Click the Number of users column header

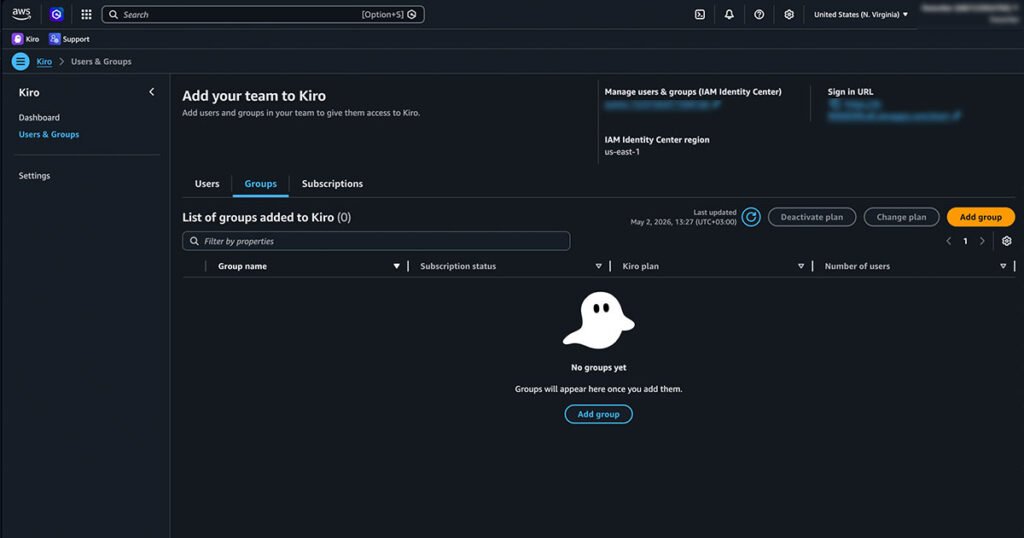pyautogui.click(x=857, y=266)
